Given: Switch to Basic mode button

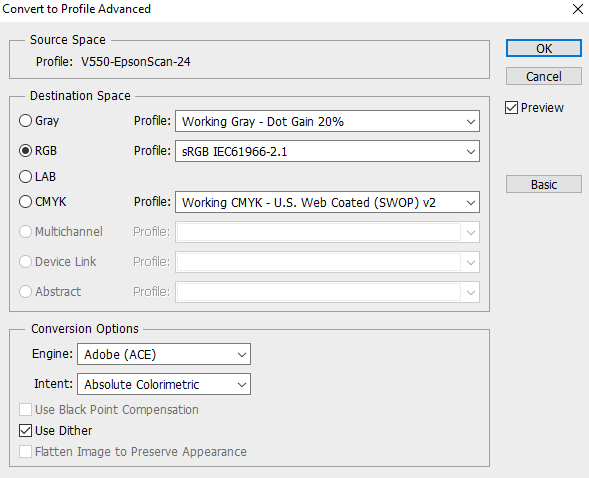Looking at the screenshot, I should (x=544, y=184).
